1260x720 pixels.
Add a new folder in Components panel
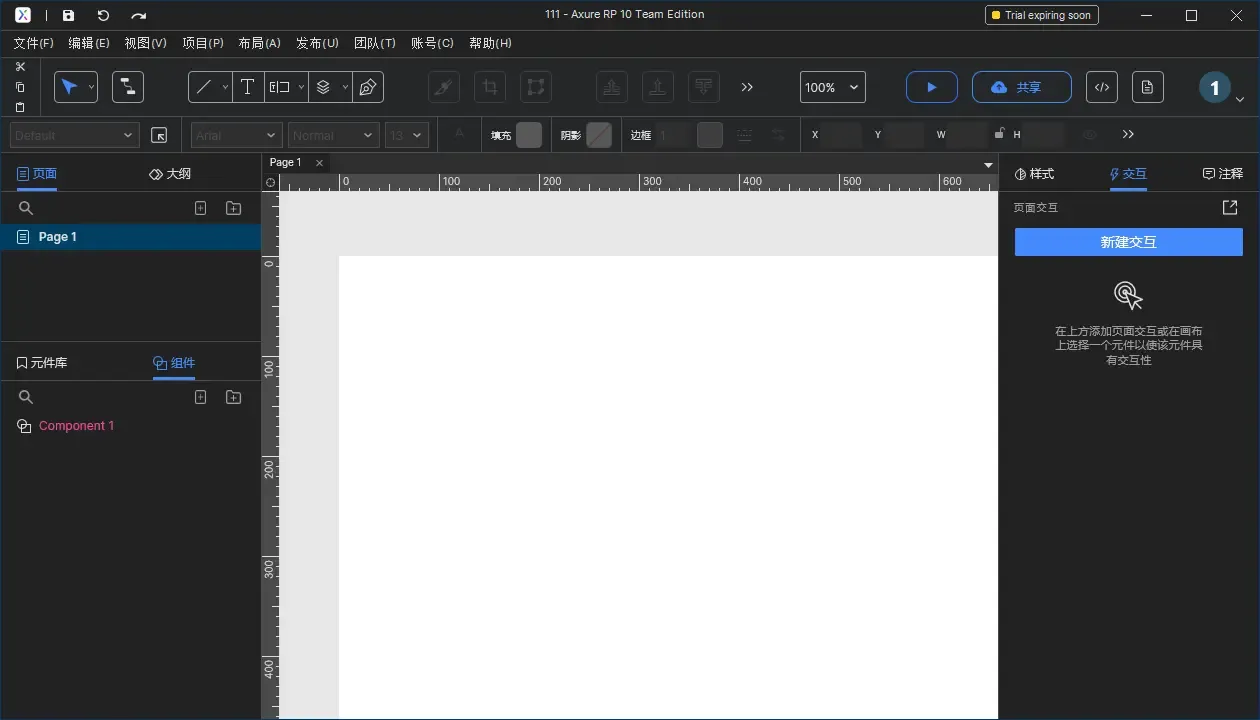(233, 397)
